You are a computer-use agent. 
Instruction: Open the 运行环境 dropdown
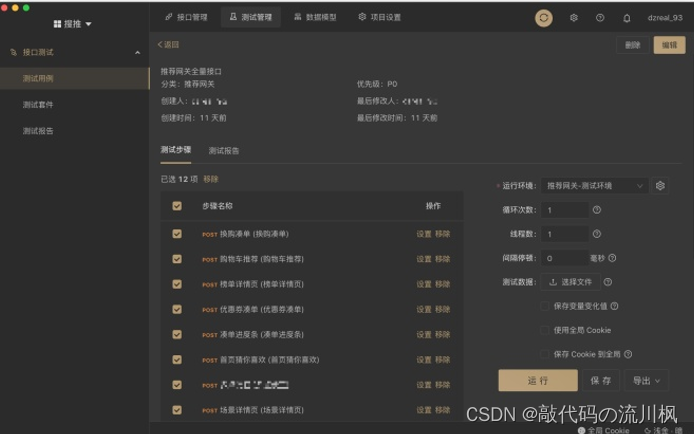[x=594, y=186]
